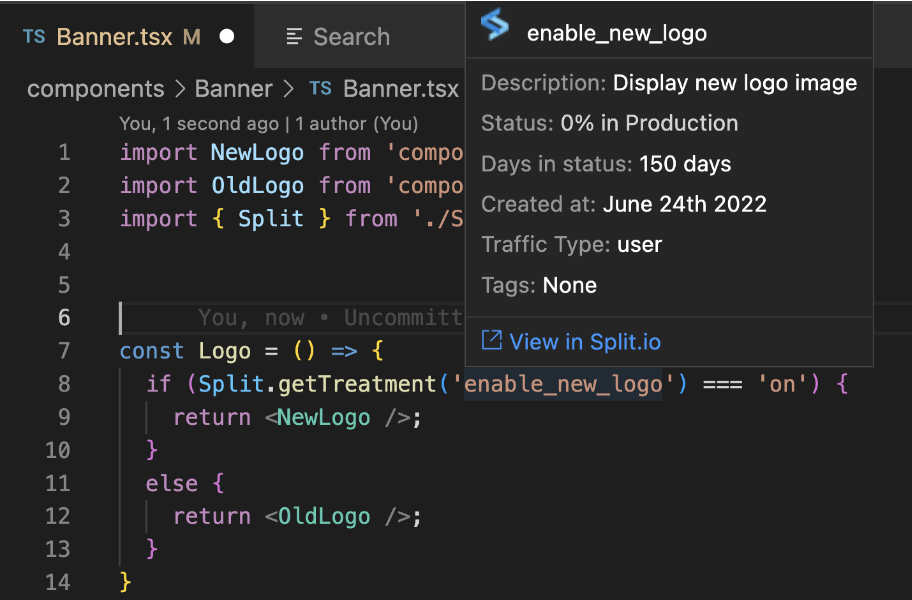Click the unsaved dot on the Banner.tsx tab
This screenshot has width=912, height=600.
(226, 37)
